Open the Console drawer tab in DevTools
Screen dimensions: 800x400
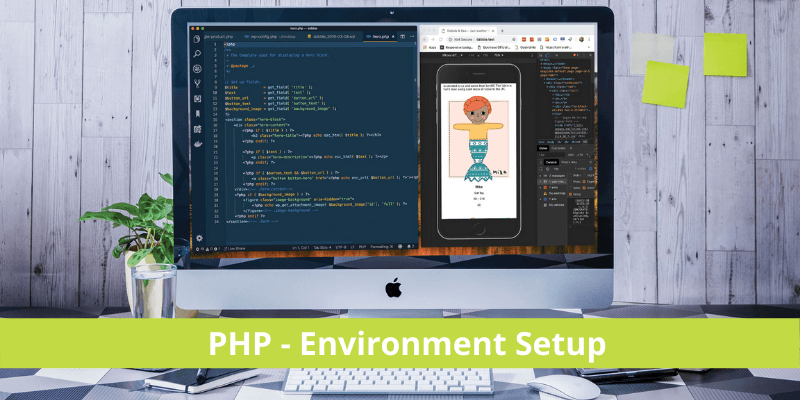pos(551,160)
